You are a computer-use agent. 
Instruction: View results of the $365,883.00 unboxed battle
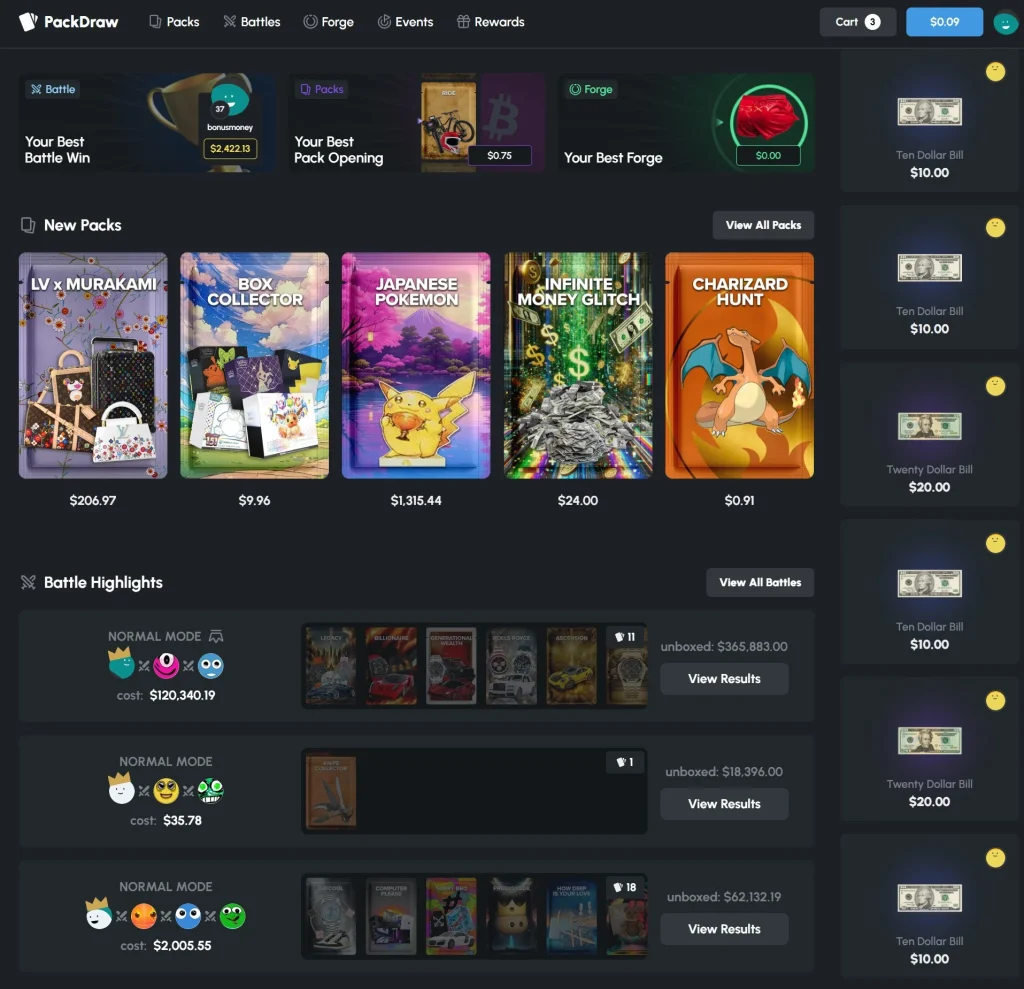724,679
